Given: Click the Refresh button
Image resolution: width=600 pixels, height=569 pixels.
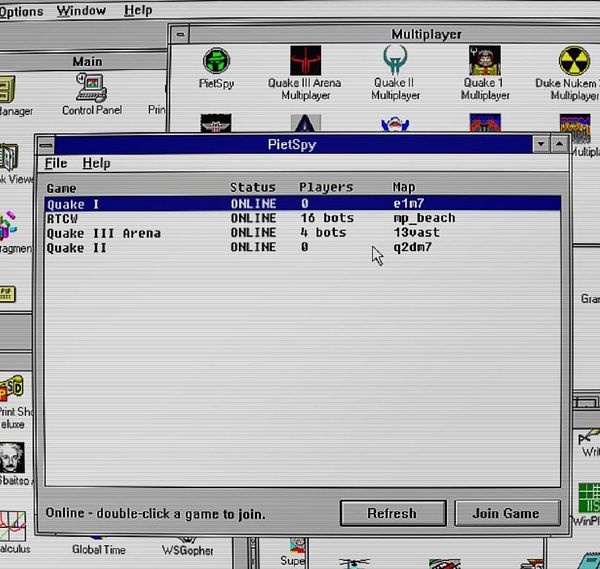Looking at the screenshot, I should [x=393, y=513].
